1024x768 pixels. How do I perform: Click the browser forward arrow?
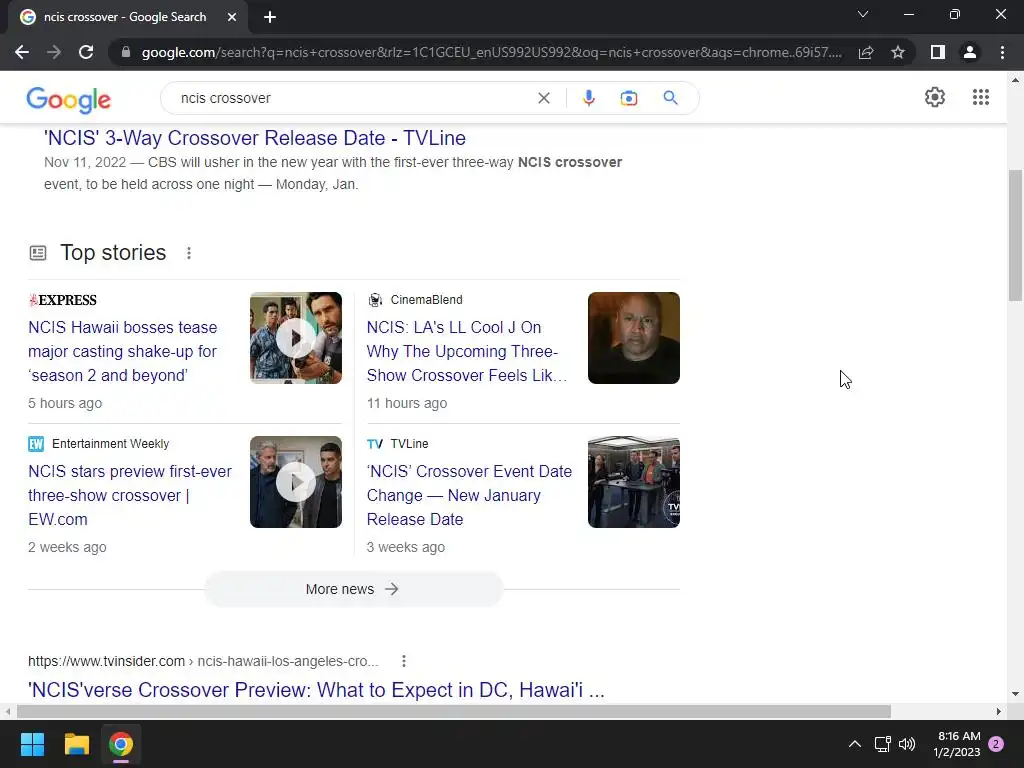(54, 52)
